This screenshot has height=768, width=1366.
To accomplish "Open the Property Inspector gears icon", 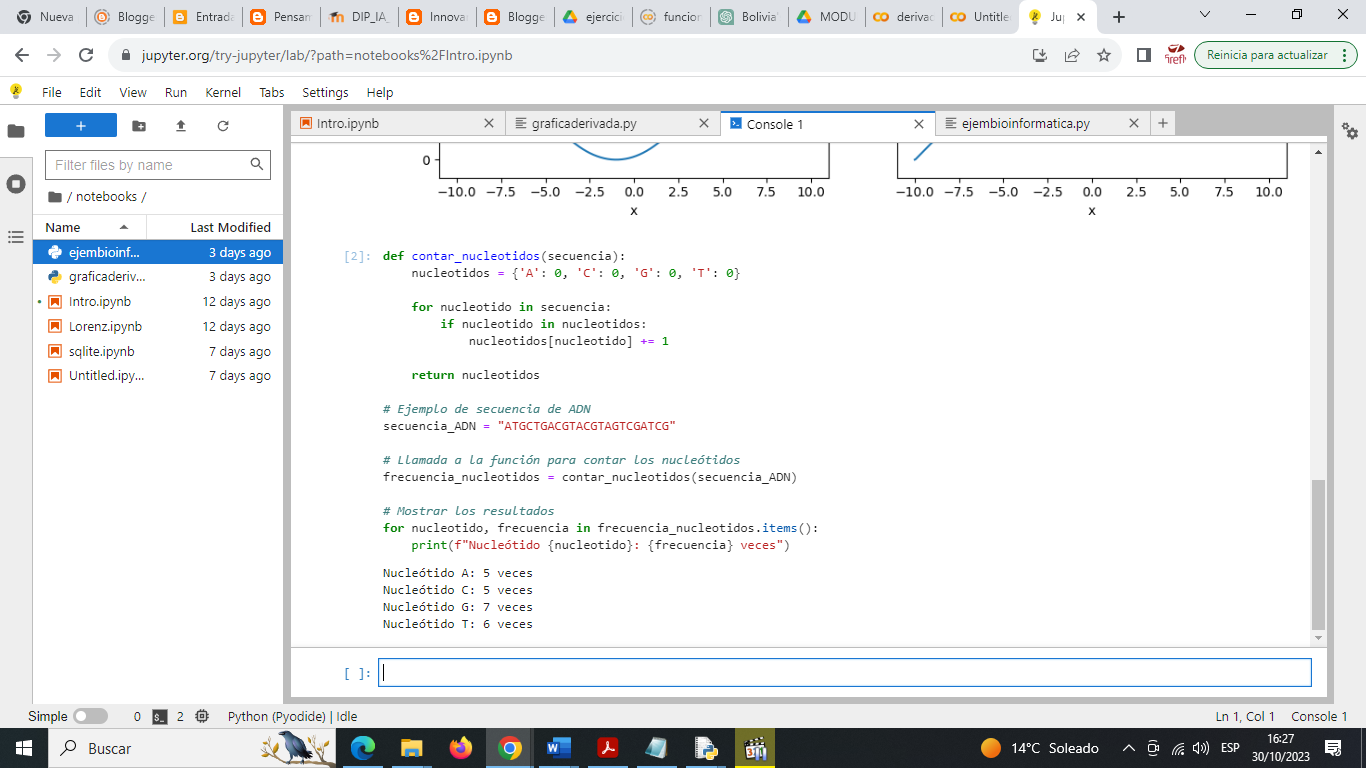I will click(x=1350, y=131).
